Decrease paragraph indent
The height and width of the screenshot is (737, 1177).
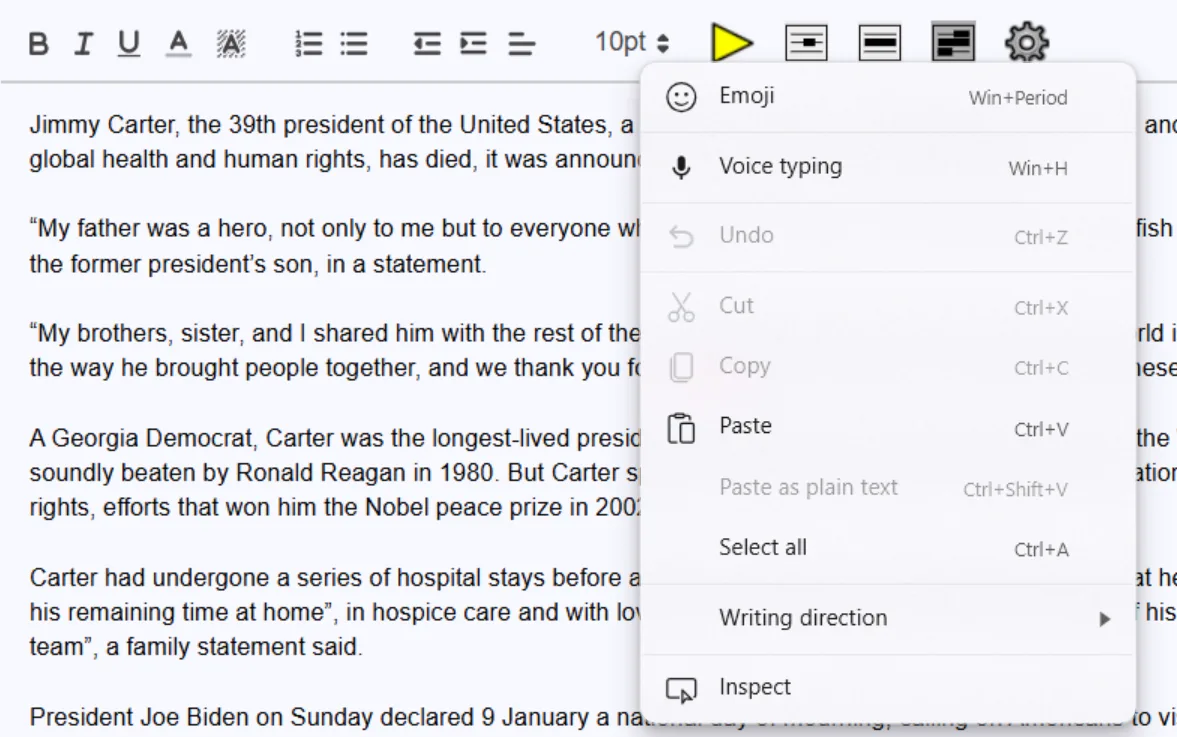(x=426, y=42)
